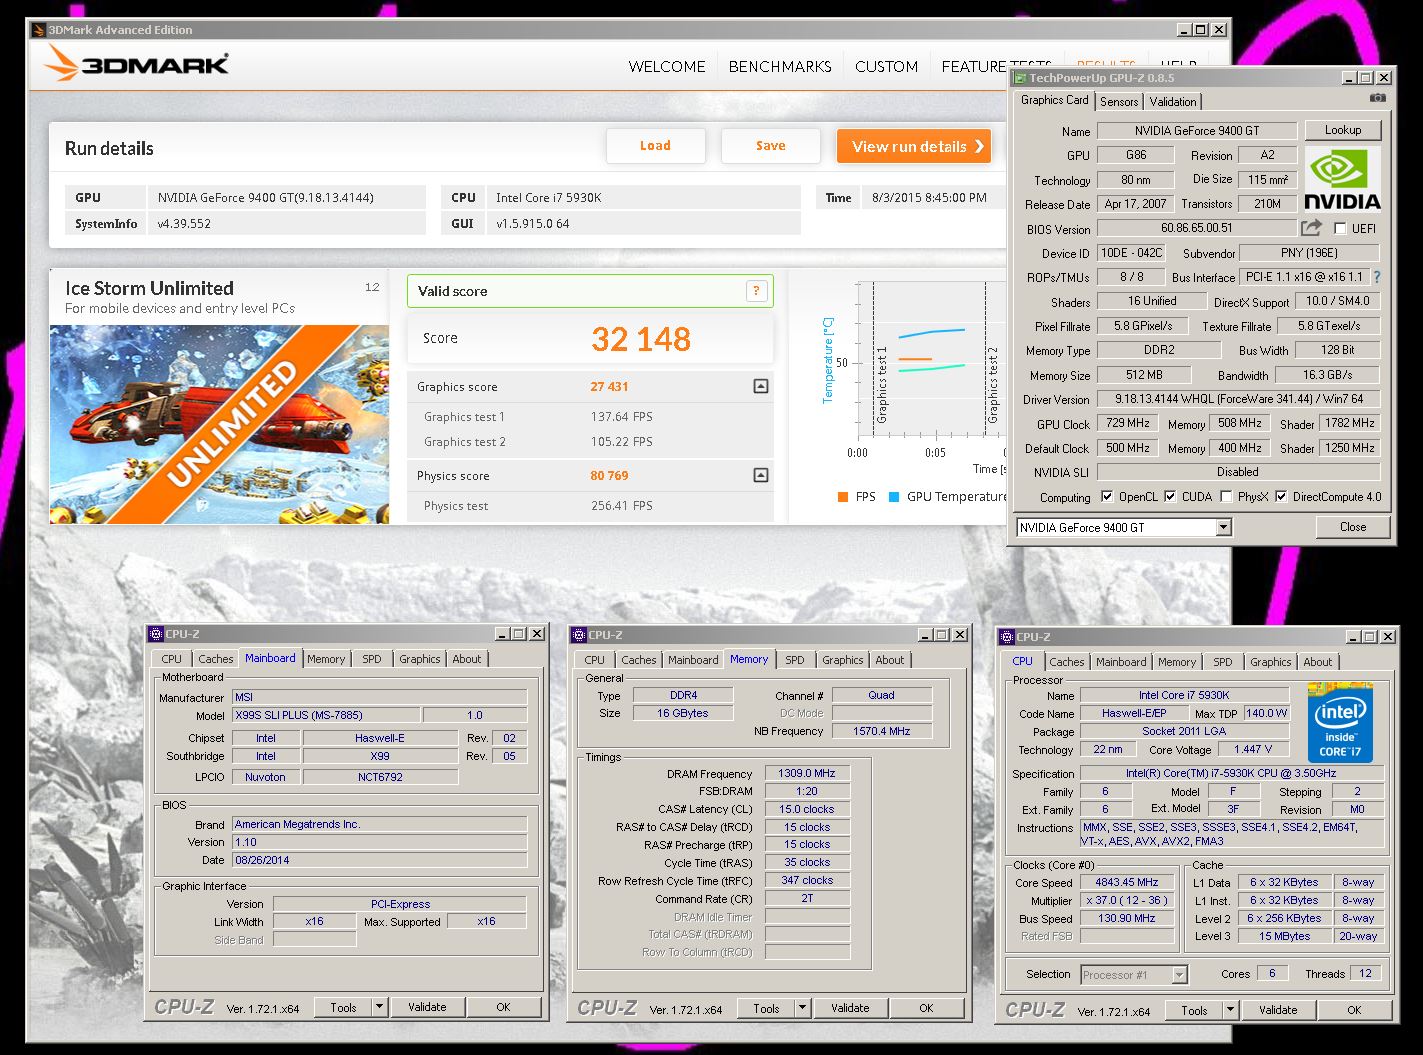Screen dimensions: 1423x1055
Task: Click the Validate button in Memory CPU-Z window
Action: (850, 1009)
